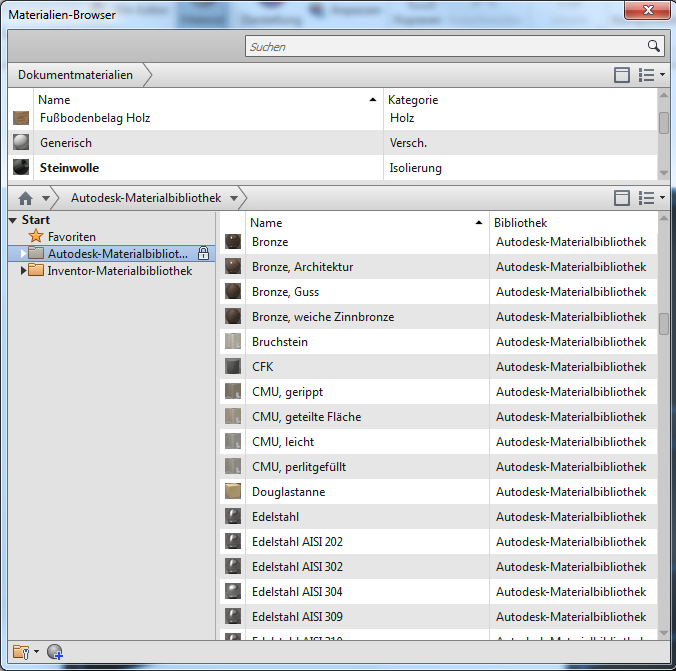The image size is (676, 671).
Task: Click library list scrollbar thumb
Action: tap(663, 324)
